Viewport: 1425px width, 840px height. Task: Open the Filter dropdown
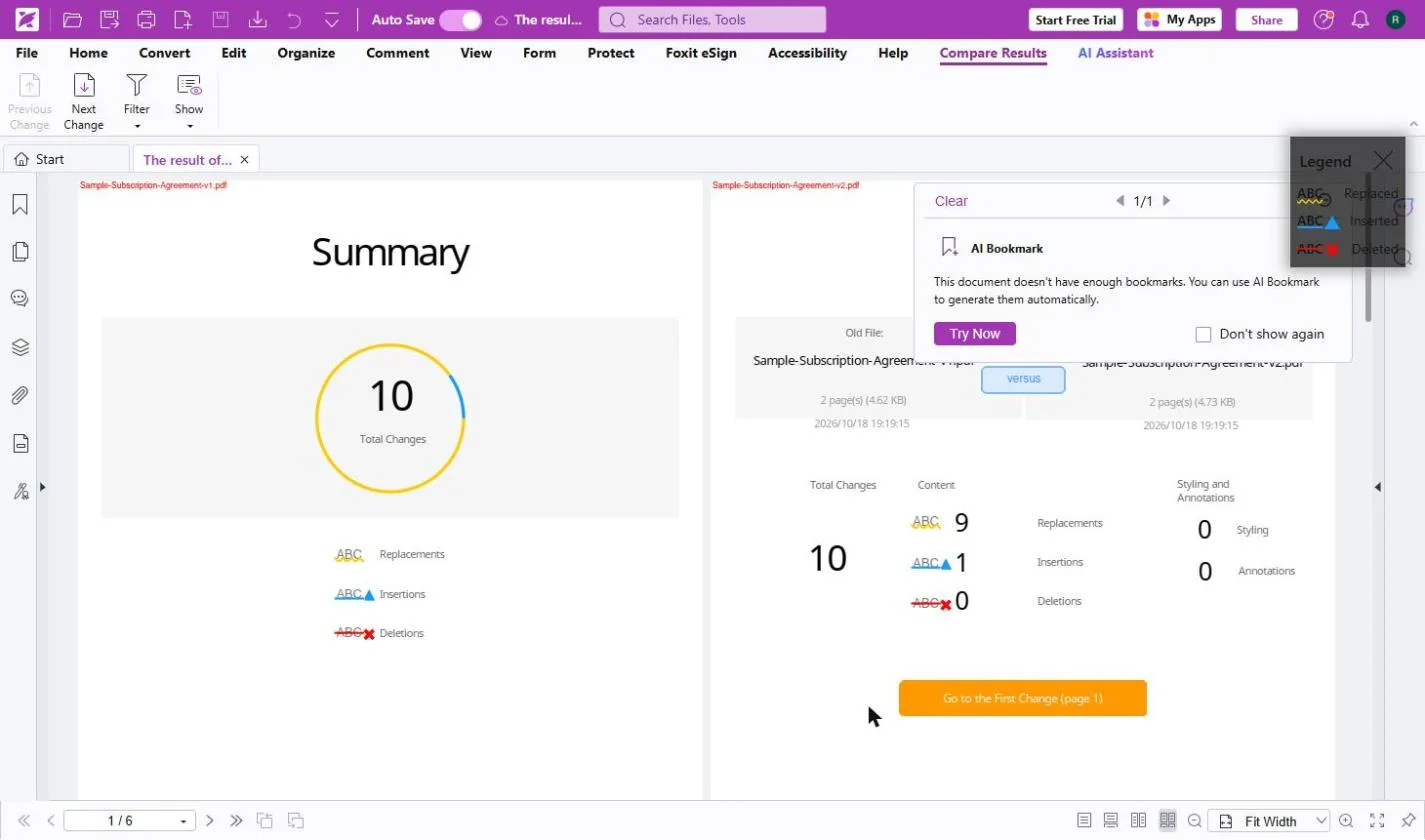[x=137, y=102]
